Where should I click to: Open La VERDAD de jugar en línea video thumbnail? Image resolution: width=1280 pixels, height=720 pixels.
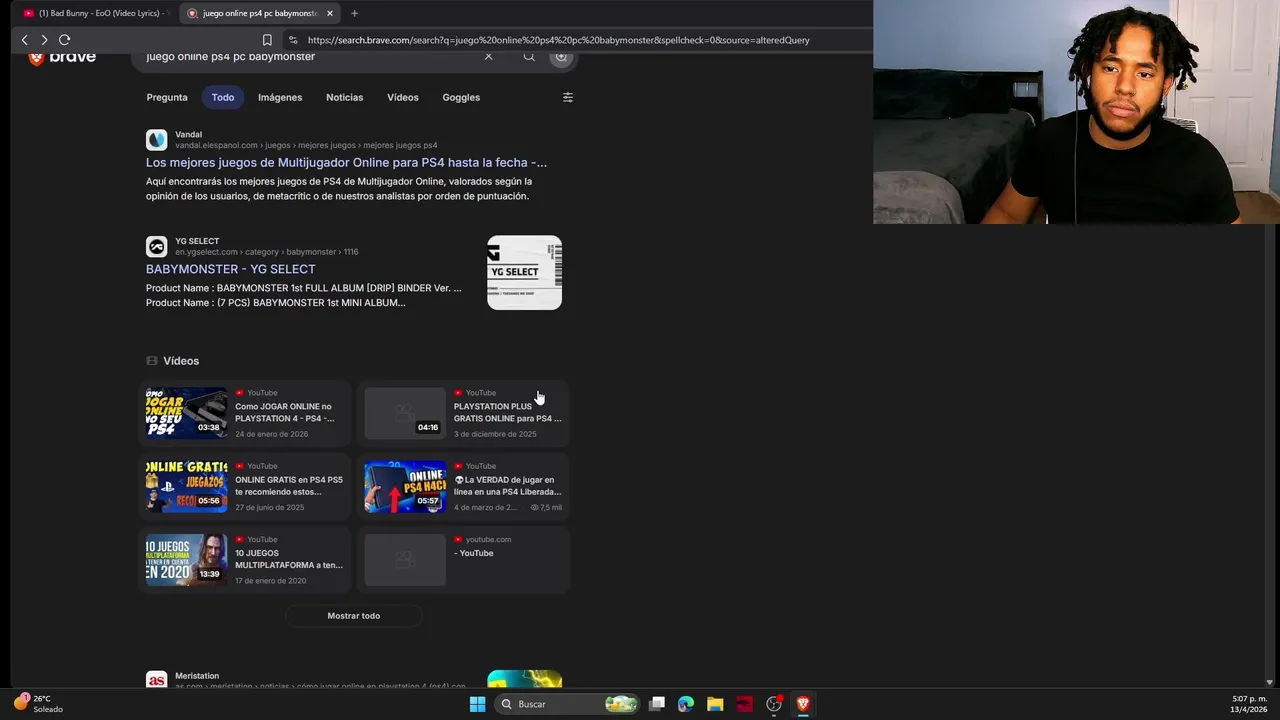coord(405,486)
